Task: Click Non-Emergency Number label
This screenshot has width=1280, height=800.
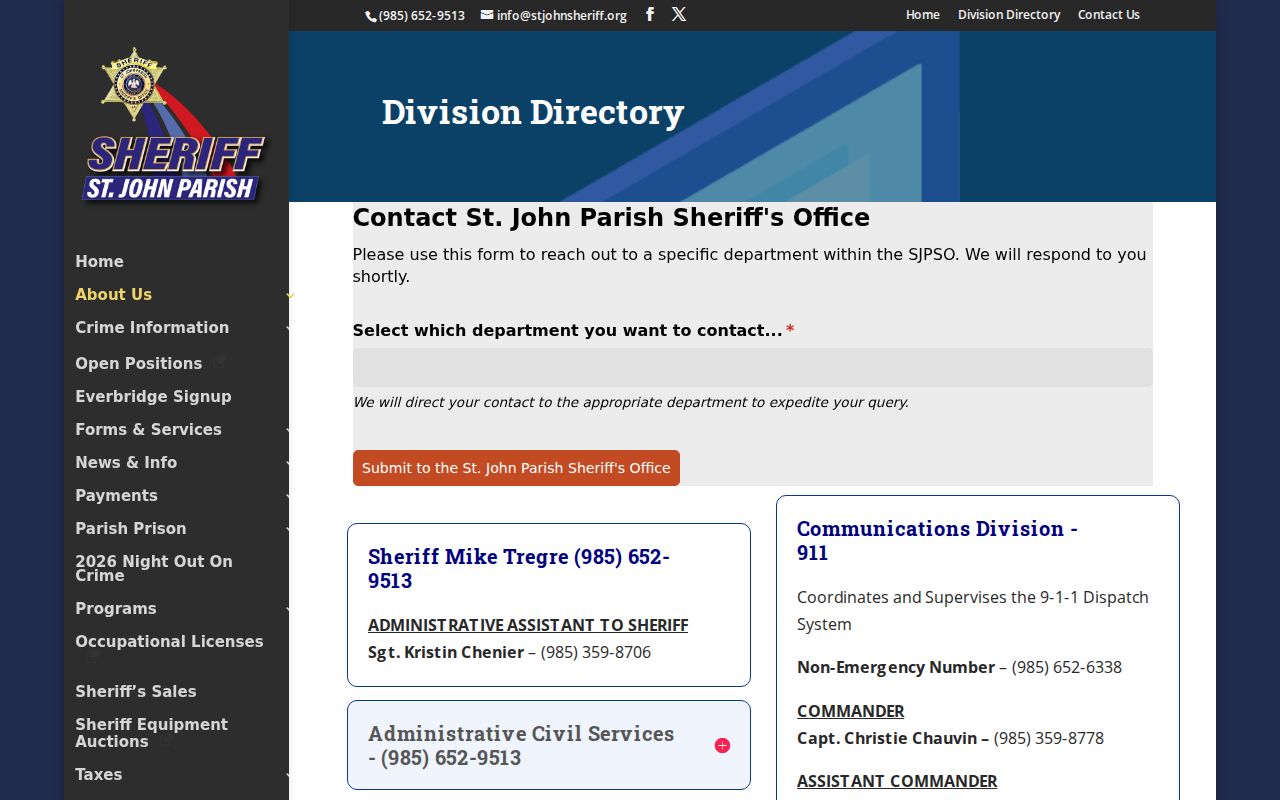Action: (896, 667)
